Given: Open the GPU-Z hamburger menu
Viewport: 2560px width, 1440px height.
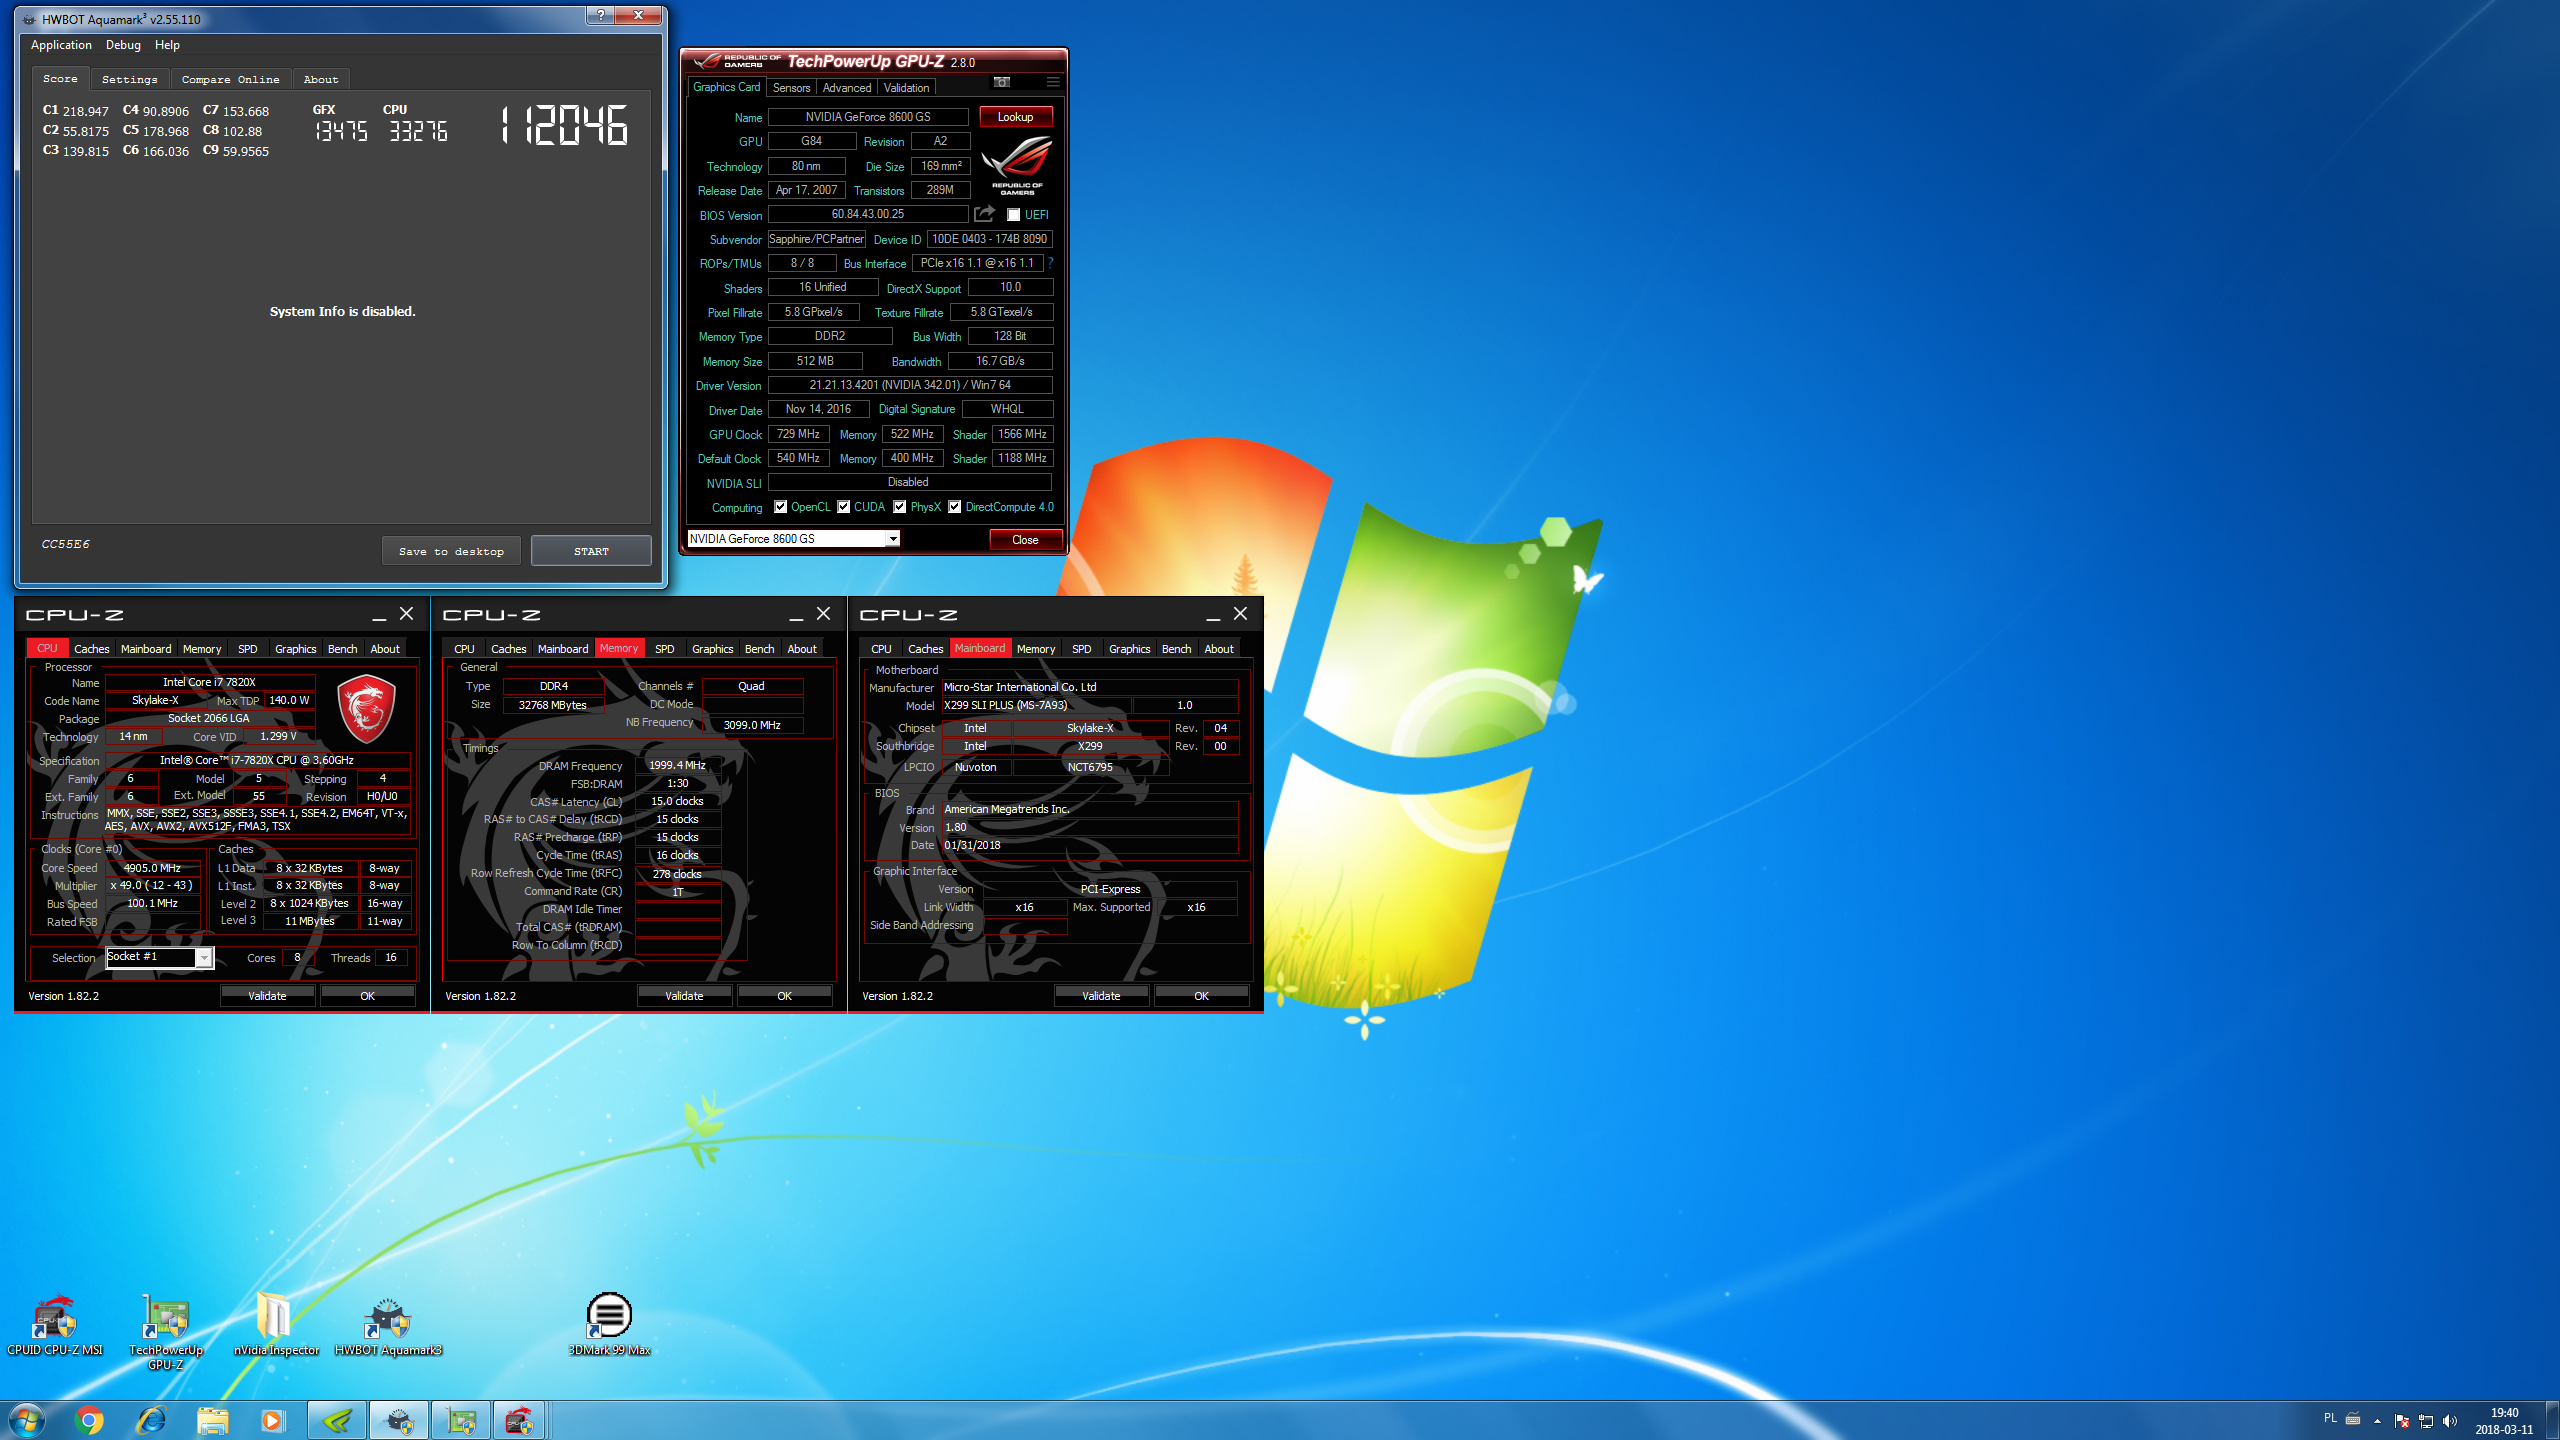Looking at the screenshot, I should click(x=1052, y=82).
